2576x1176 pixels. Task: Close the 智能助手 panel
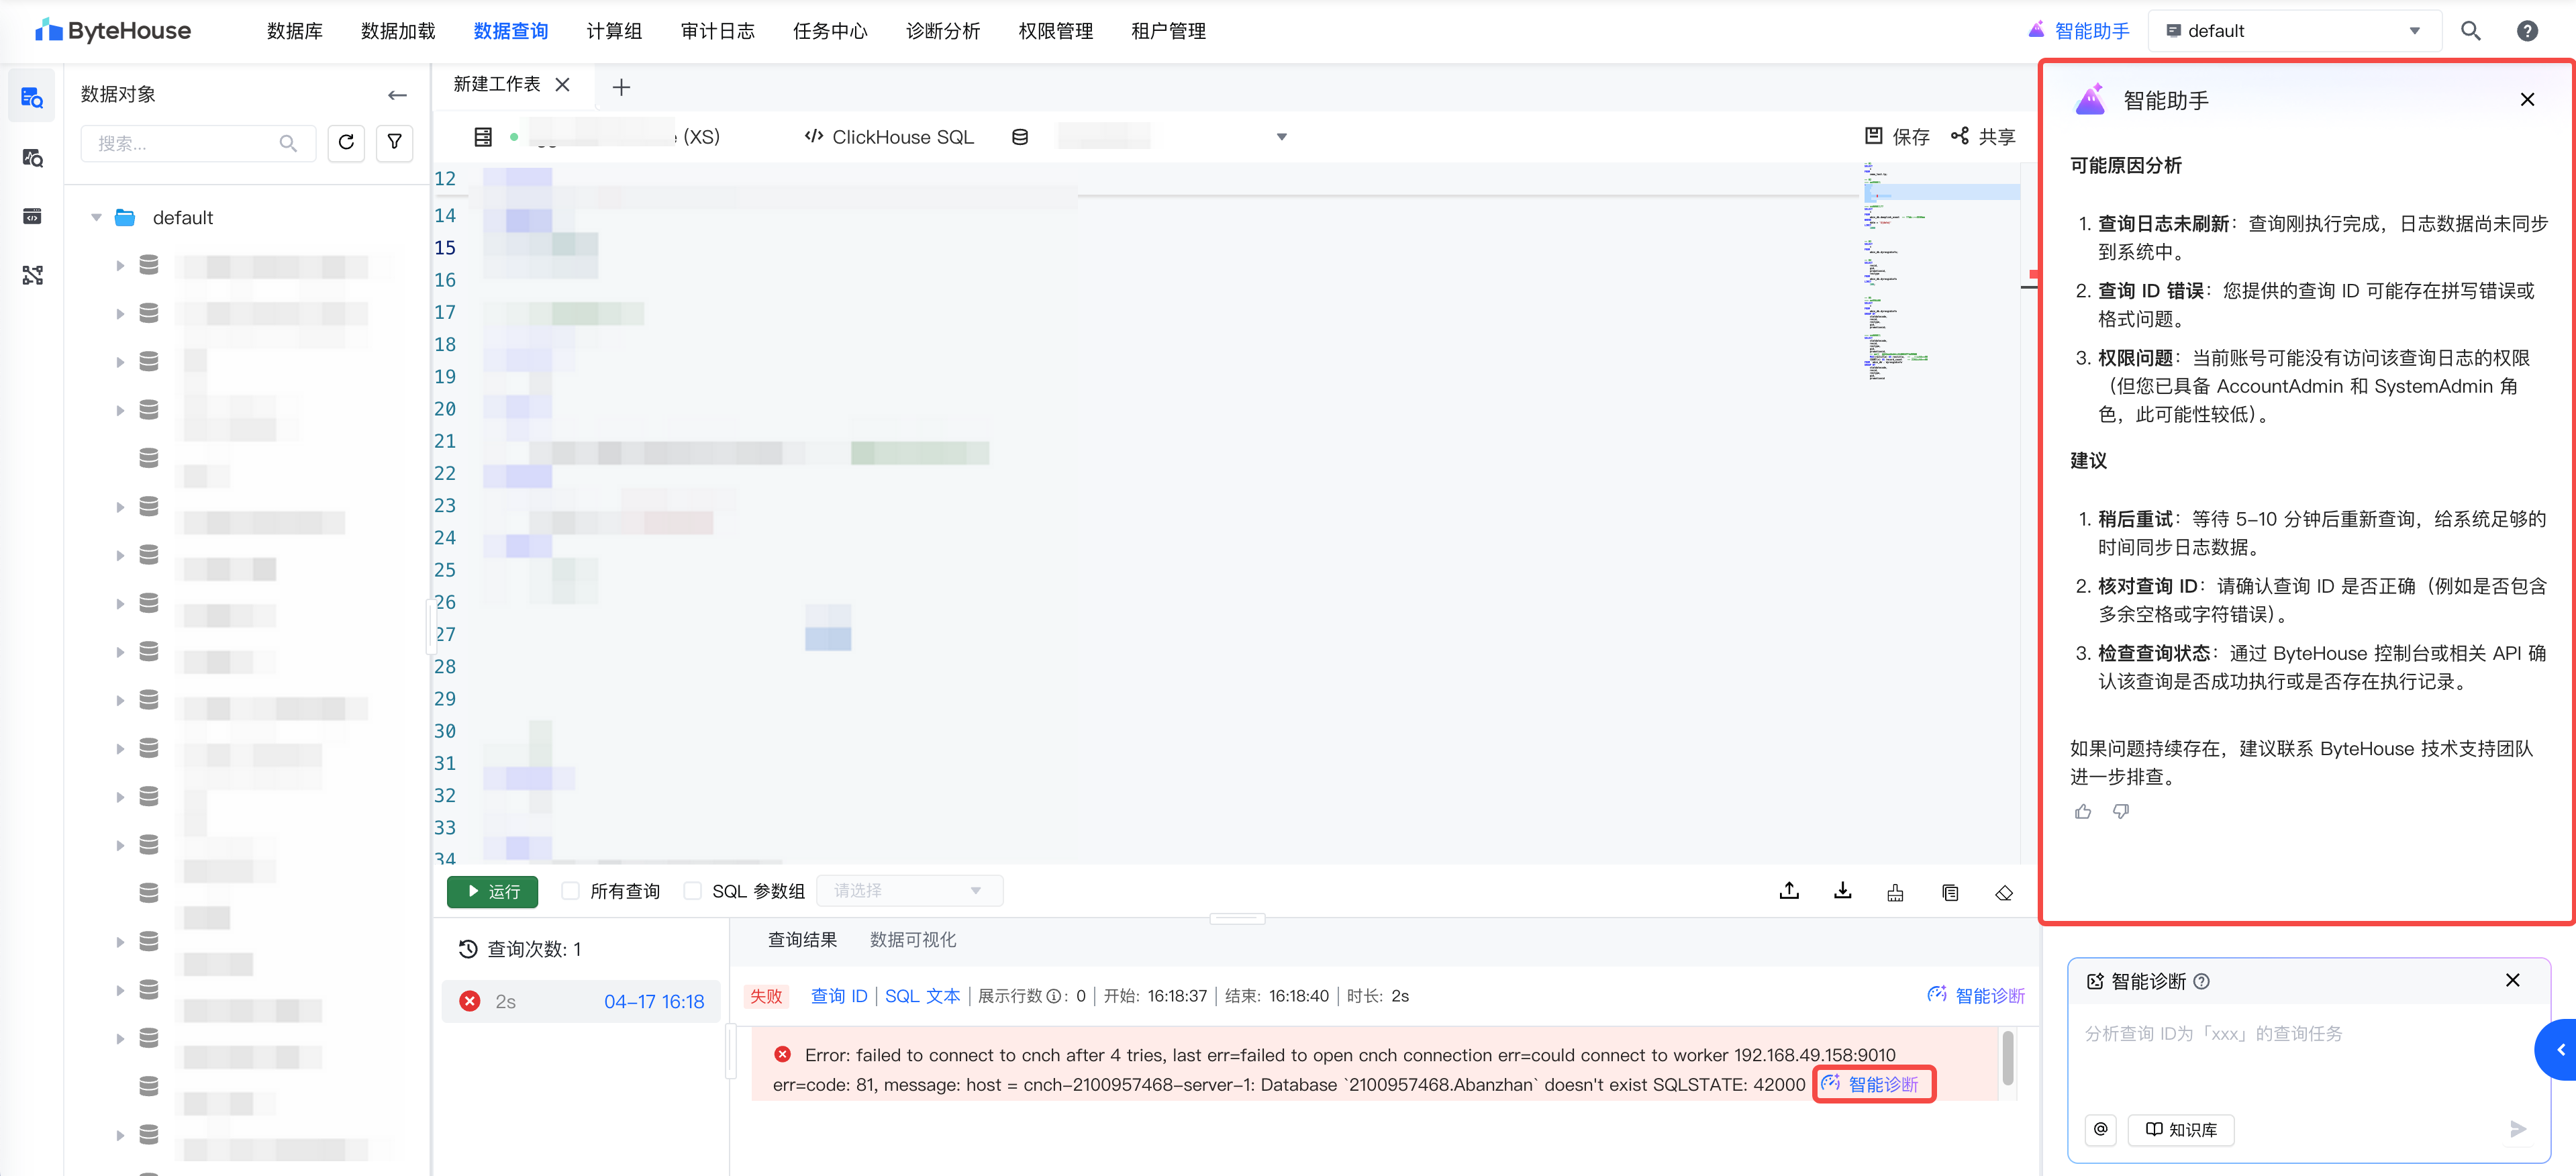coord(2527,99)
